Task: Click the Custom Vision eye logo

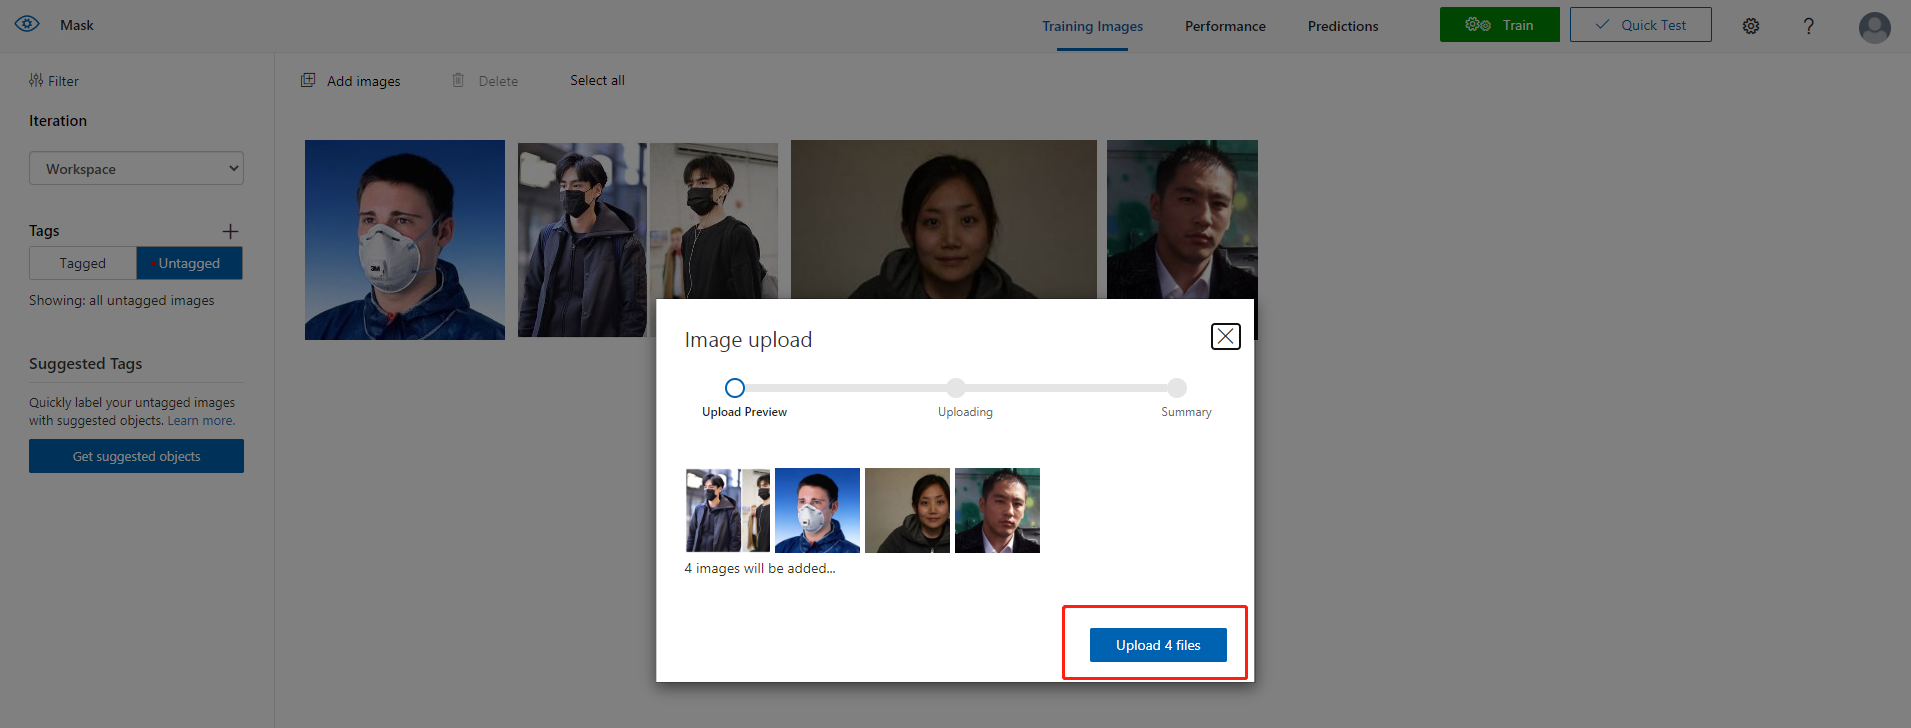Action: pos(27,24)
